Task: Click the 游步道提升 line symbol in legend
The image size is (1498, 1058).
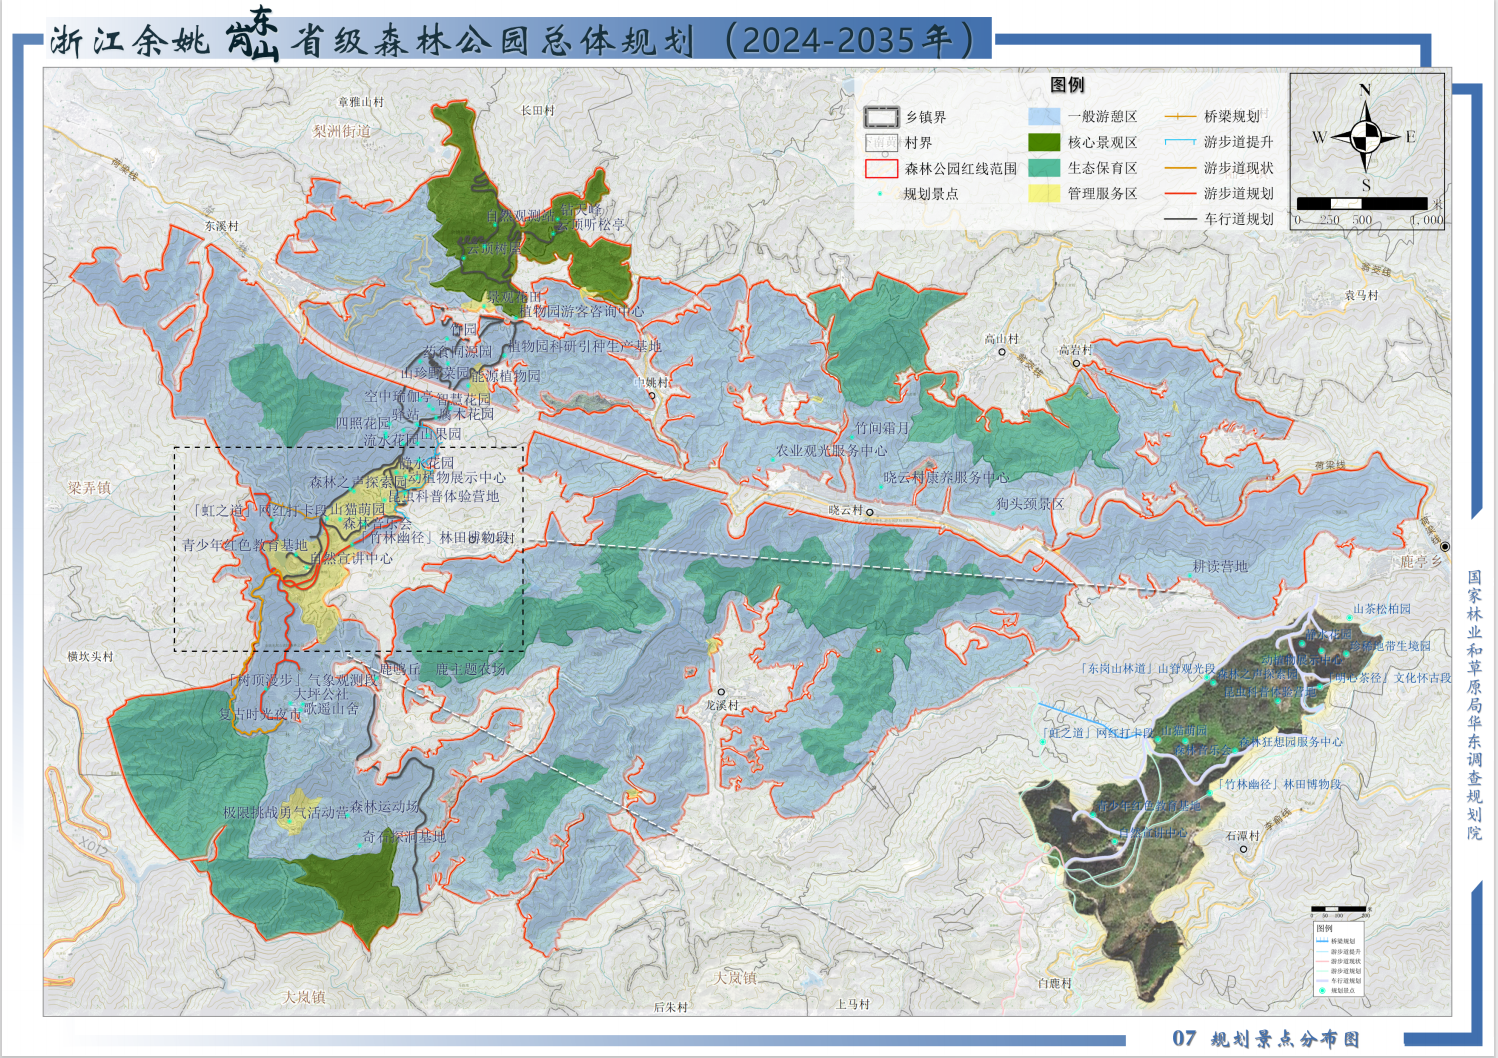Action: click(x=1180, y=142)
